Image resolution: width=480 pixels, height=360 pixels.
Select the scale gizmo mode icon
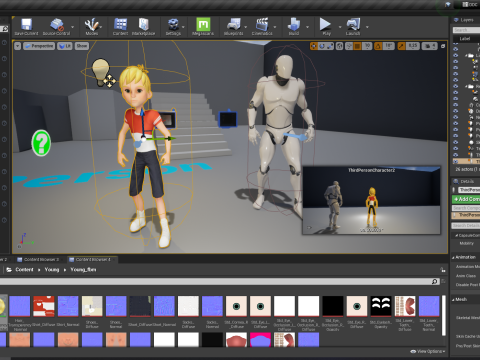point(330,46)
